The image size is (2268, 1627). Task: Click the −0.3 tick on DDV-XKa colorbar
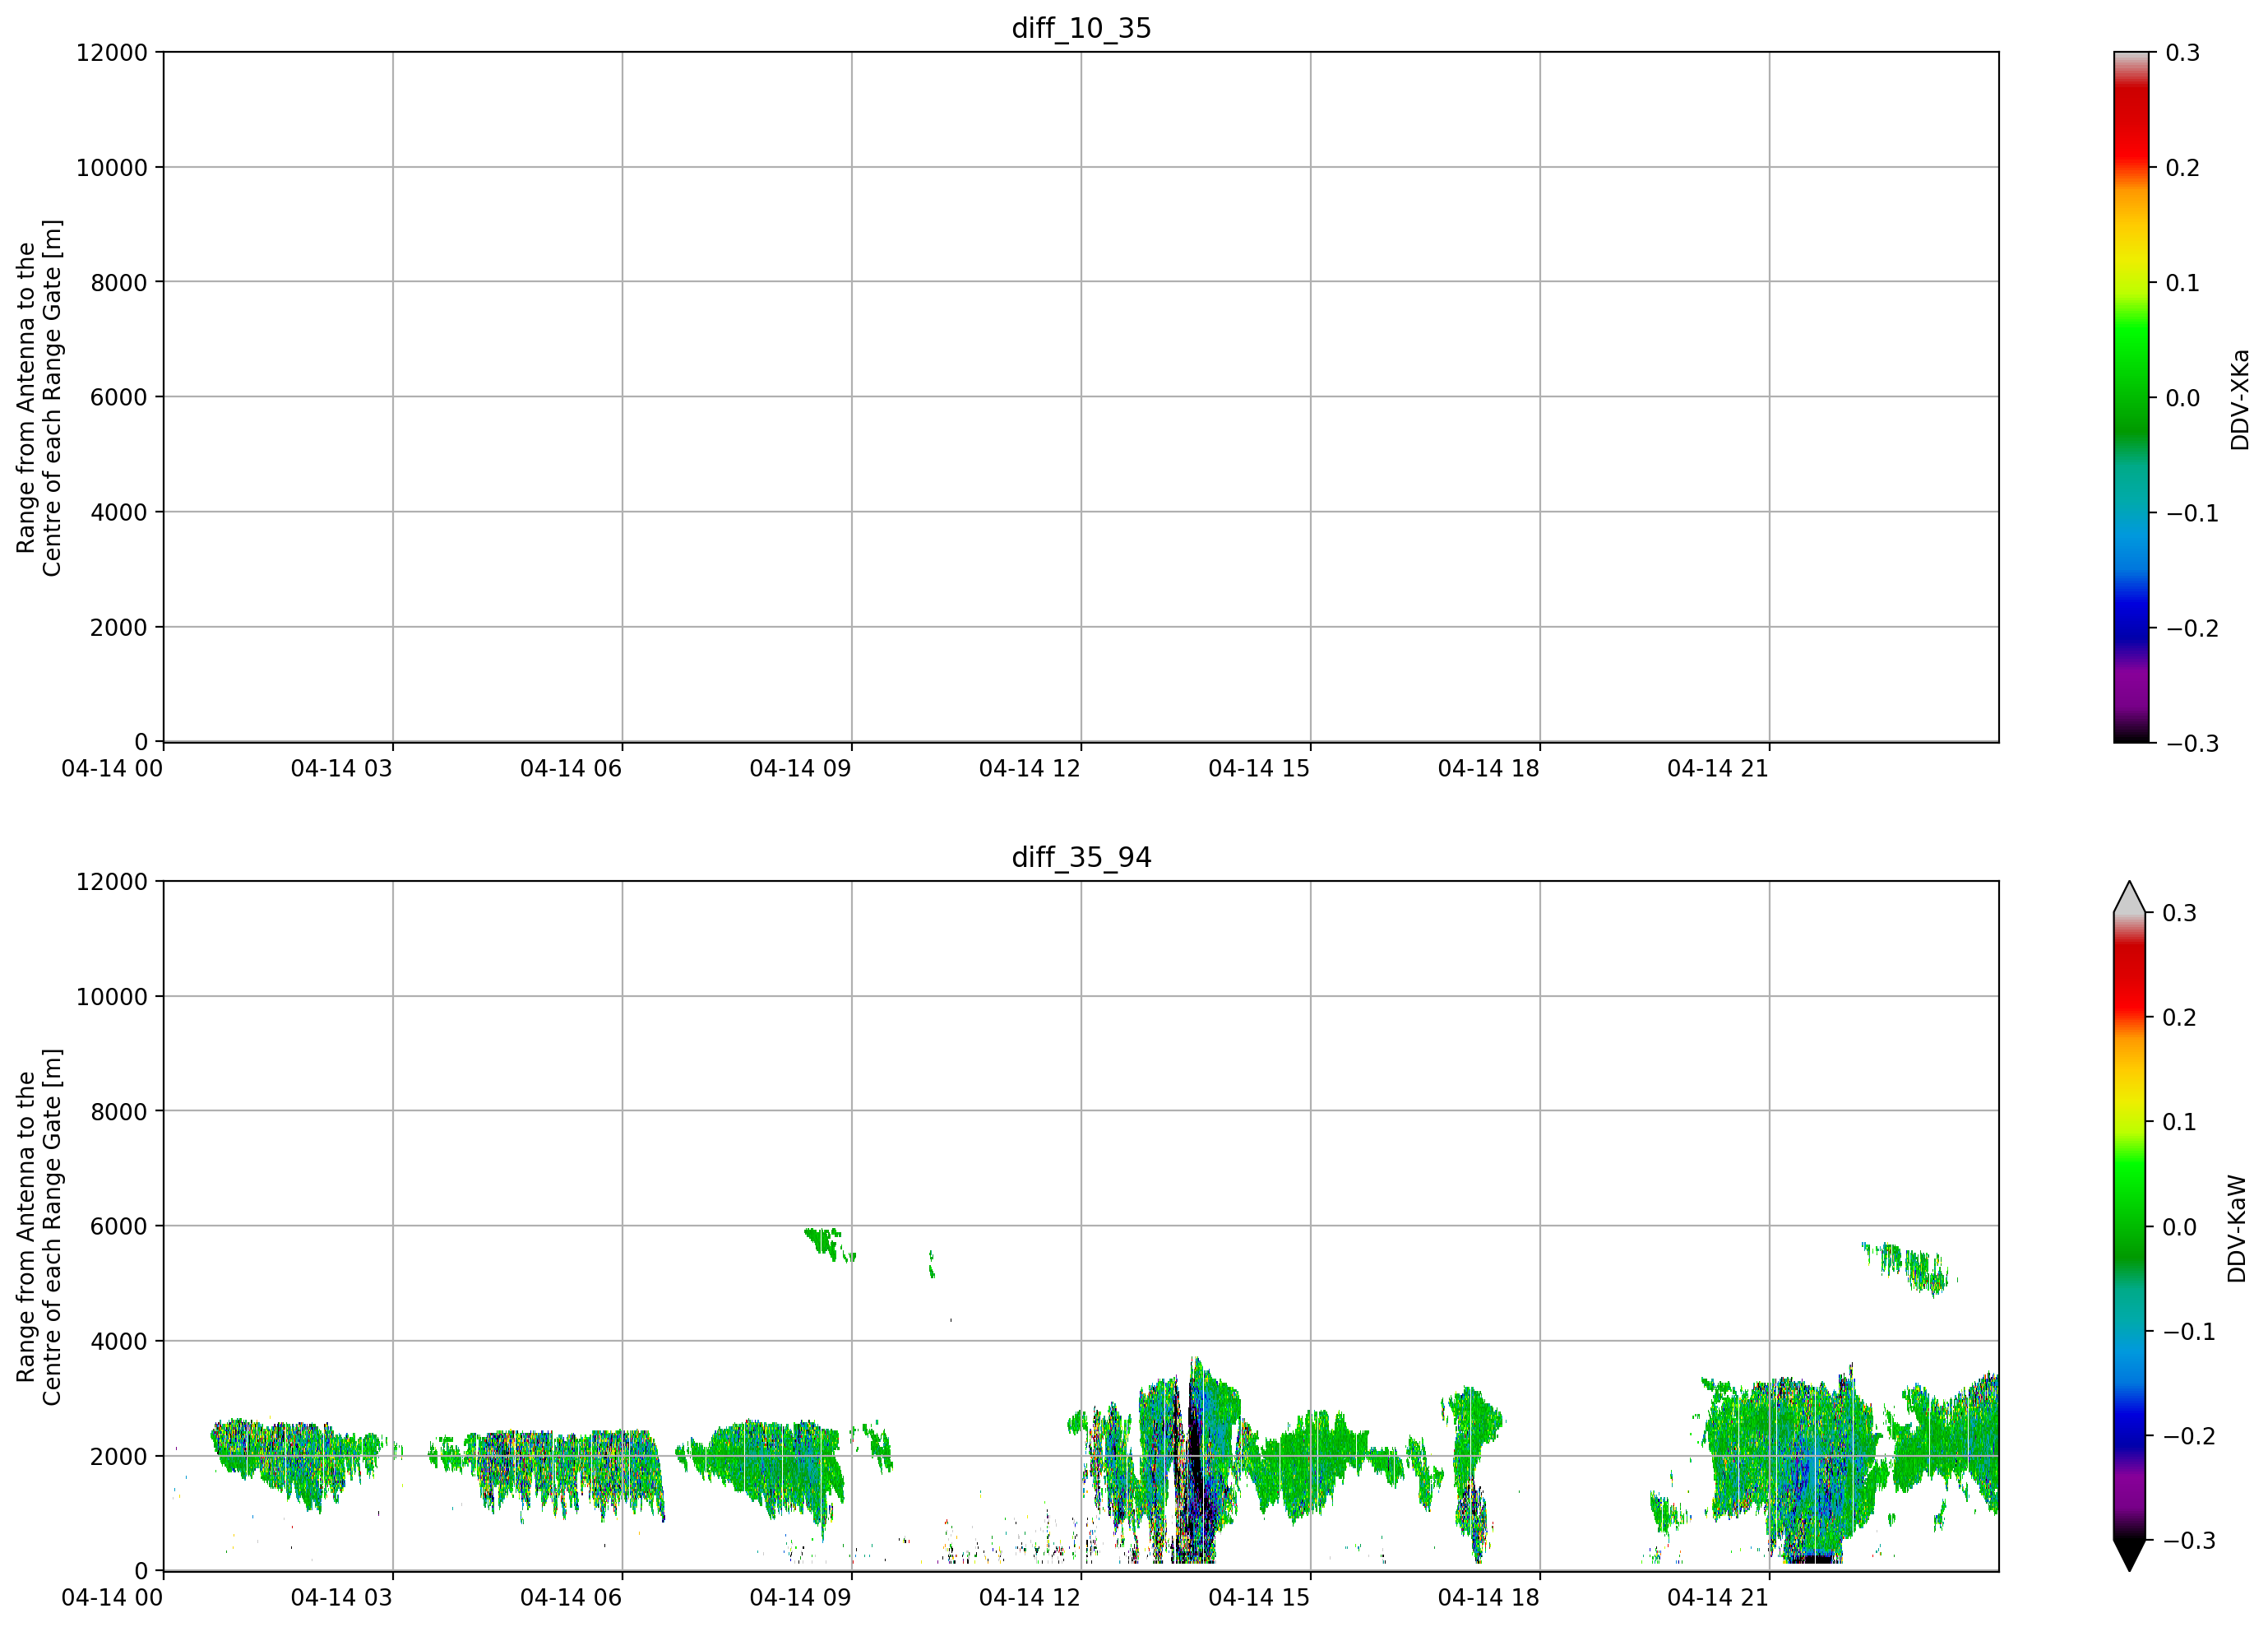(2192, 743)
